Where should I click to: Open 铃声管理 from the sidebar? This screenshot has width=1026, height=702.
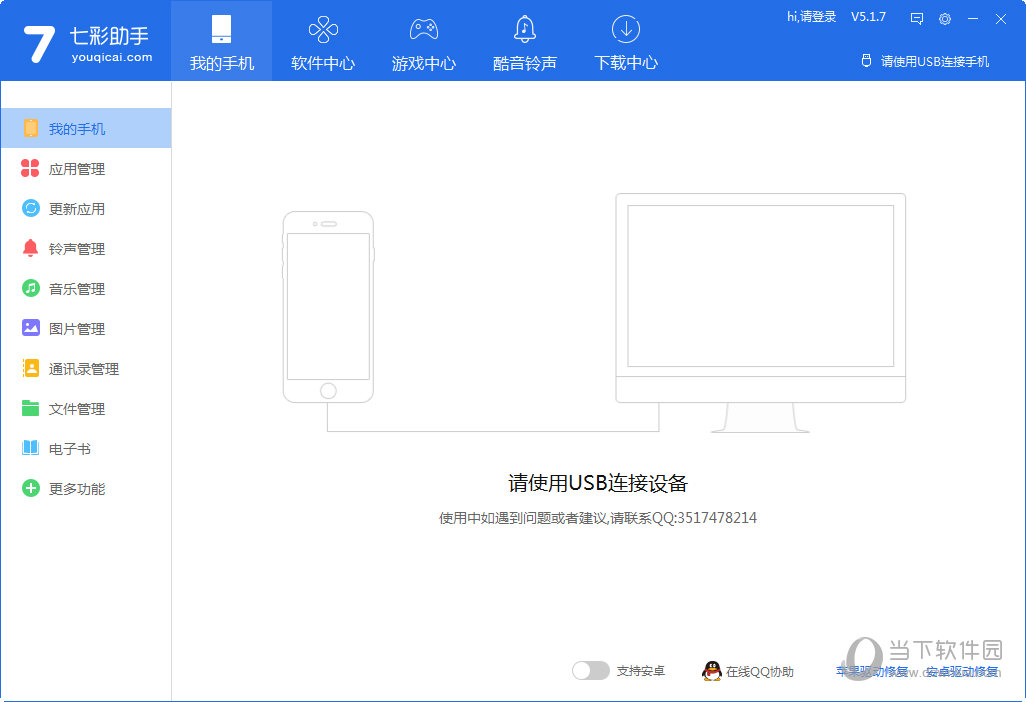pyautogui.click(x=86, y=249)
